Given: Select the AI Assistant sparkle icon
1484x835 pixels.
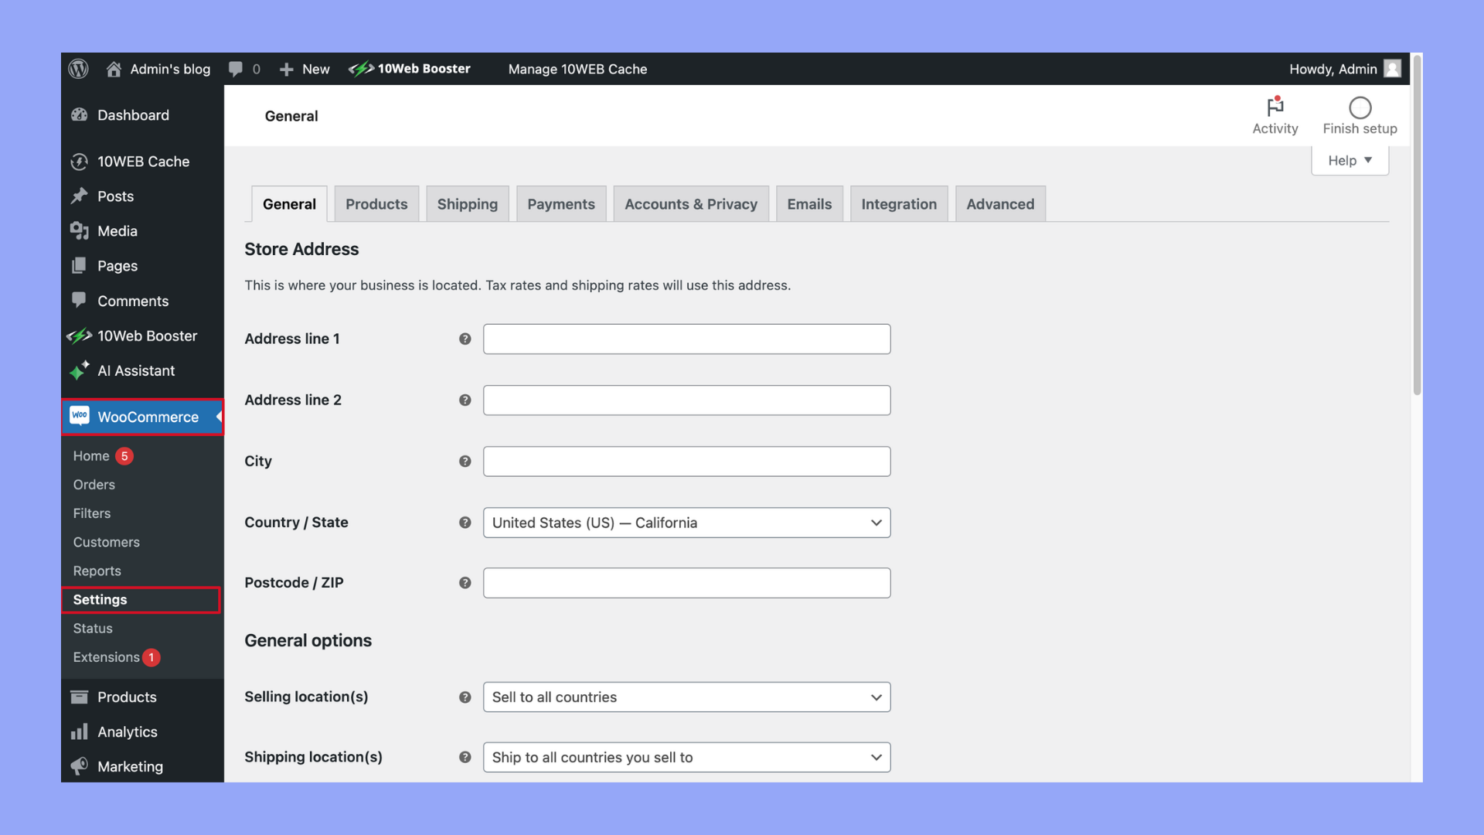Looking at the screenshot, I should coord(80,370).
